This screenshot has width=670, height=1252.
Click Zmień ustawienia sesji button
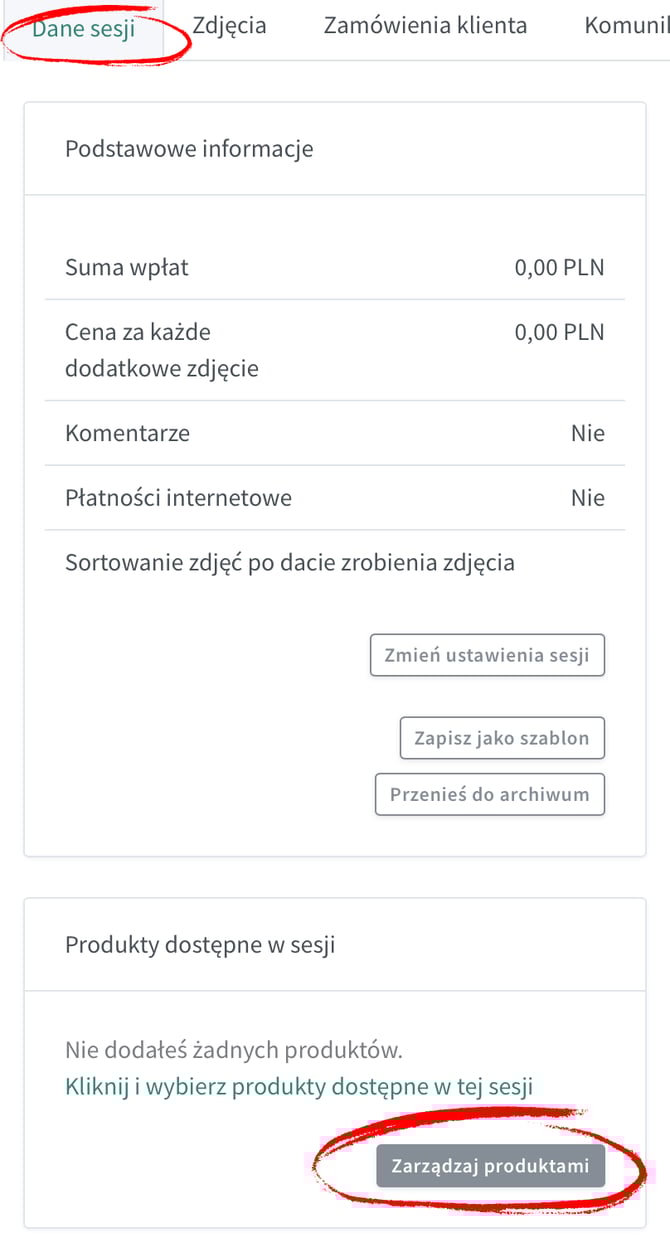pos(487,656)
